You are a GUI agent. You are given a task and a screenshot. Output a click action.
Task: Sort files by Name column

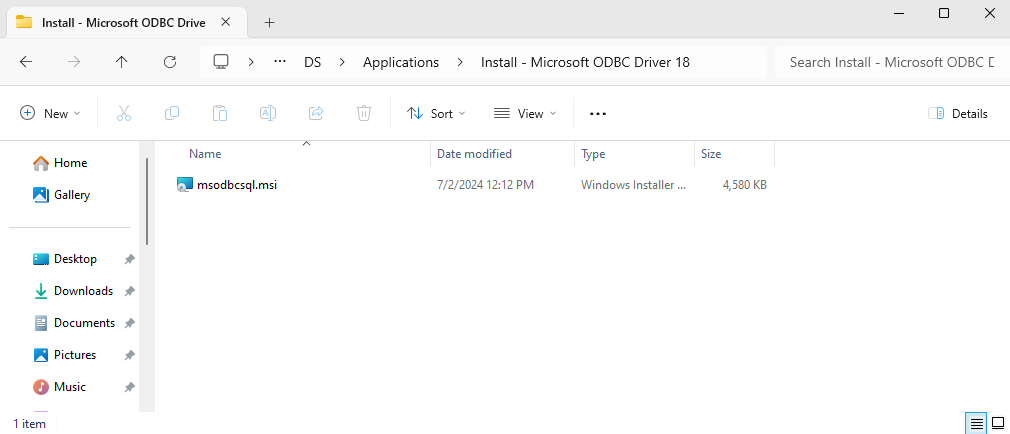[205, 154]
